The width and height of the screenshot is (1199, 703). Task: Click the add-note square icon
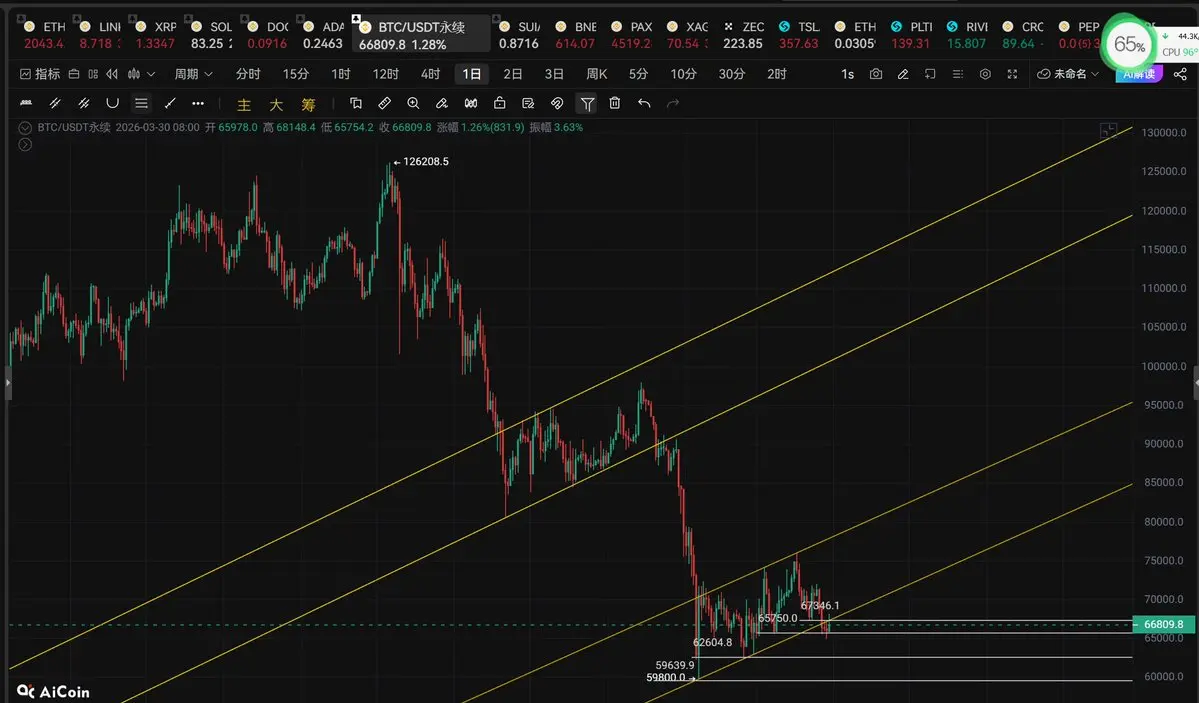click(930, 74)
